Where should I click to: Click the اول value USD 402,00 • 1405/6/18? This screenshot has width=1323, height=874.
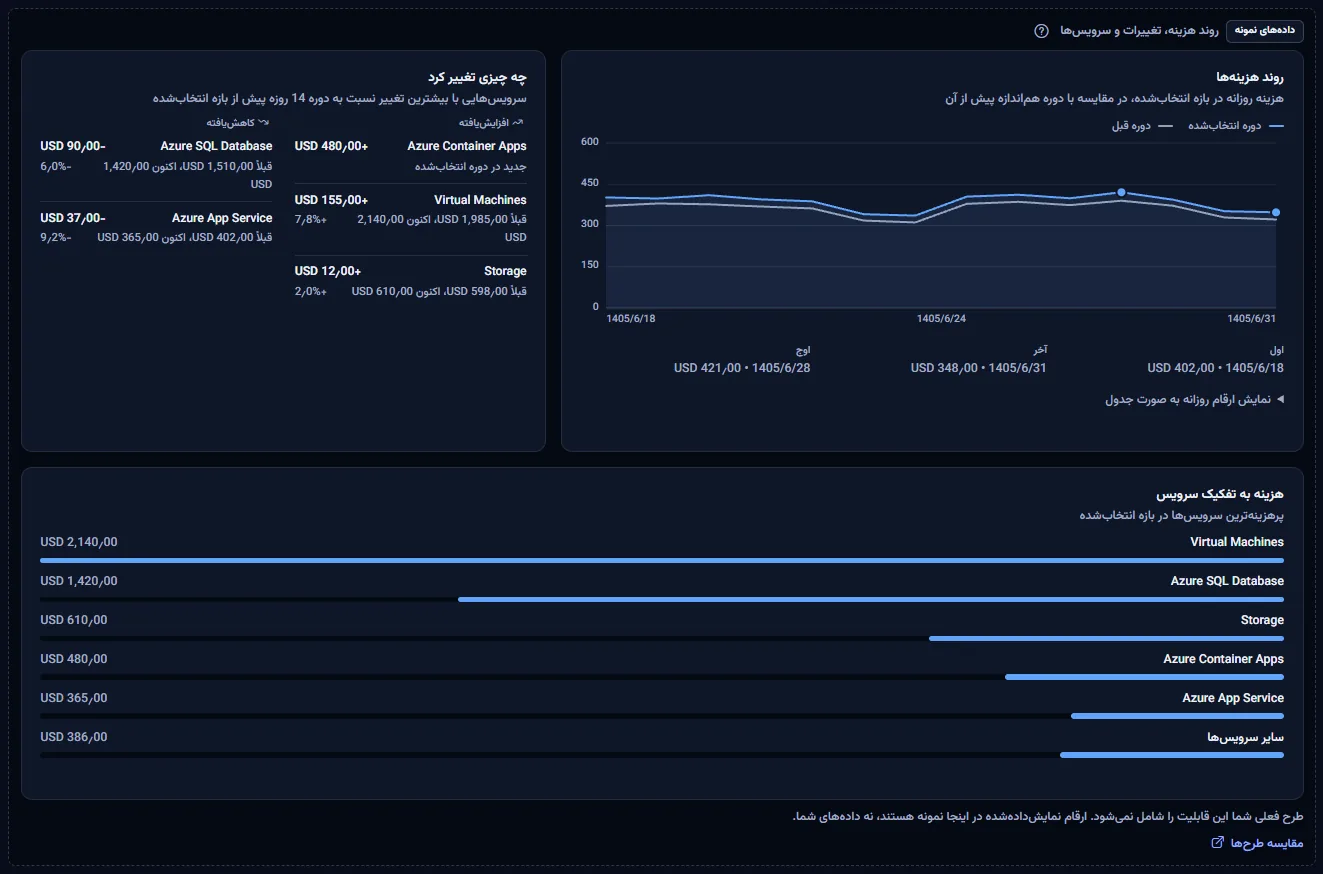(x=1215, y=368)
